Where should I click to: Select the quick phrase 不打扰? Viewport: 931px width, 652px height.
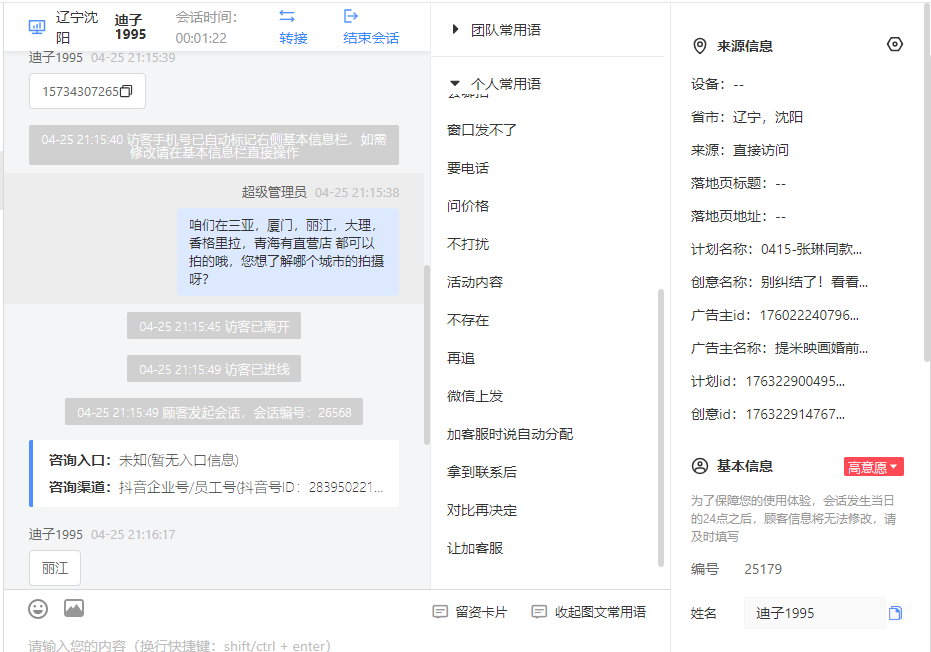(468, 244)
